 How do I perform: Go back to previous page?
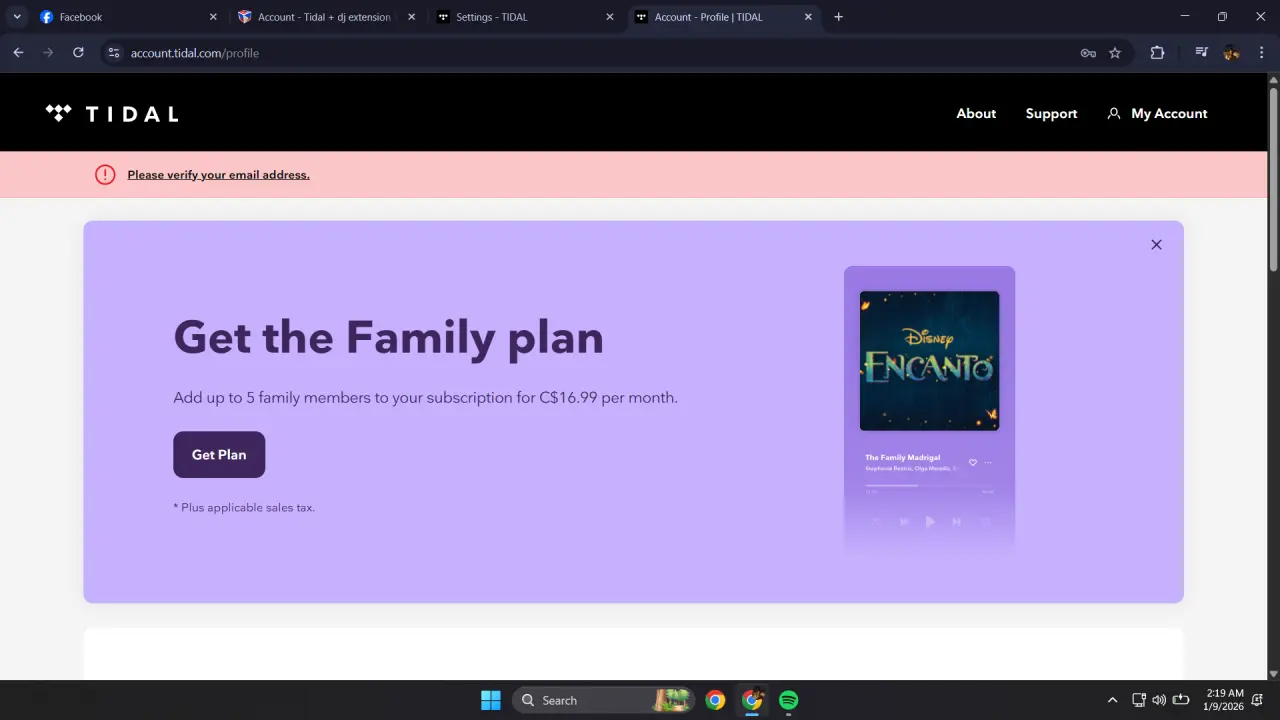[18, 53]
